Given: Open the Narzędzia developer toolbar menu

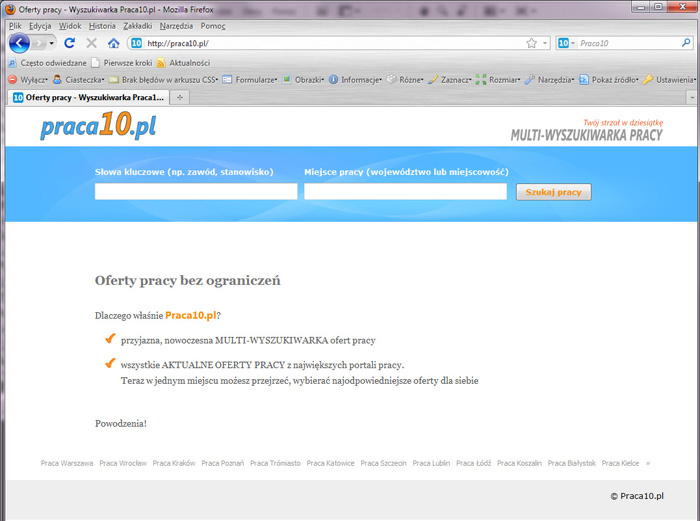Looking at the screenshot, I should (550, 80).
